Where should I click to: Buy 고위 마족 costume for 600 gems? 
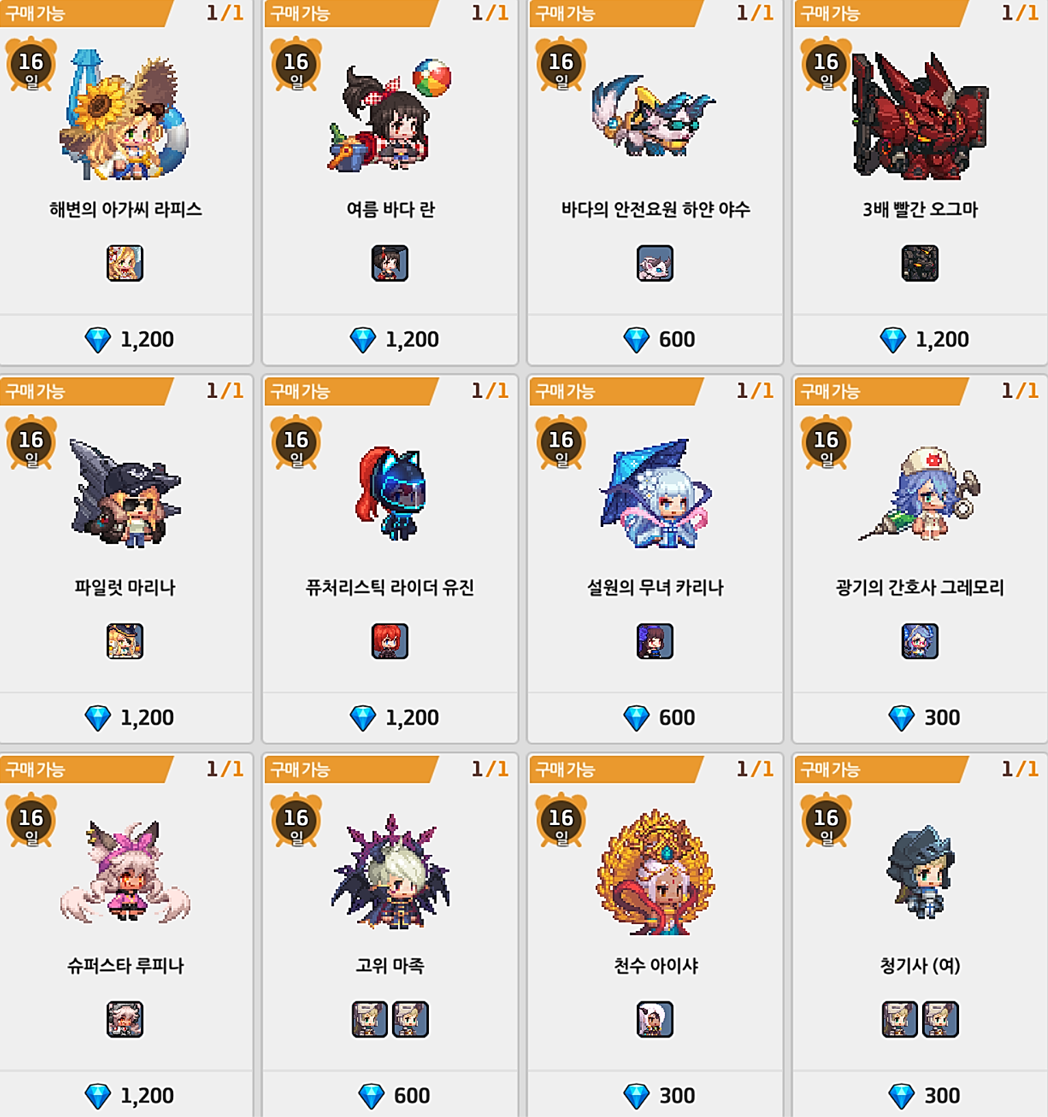click(390, 1094)
